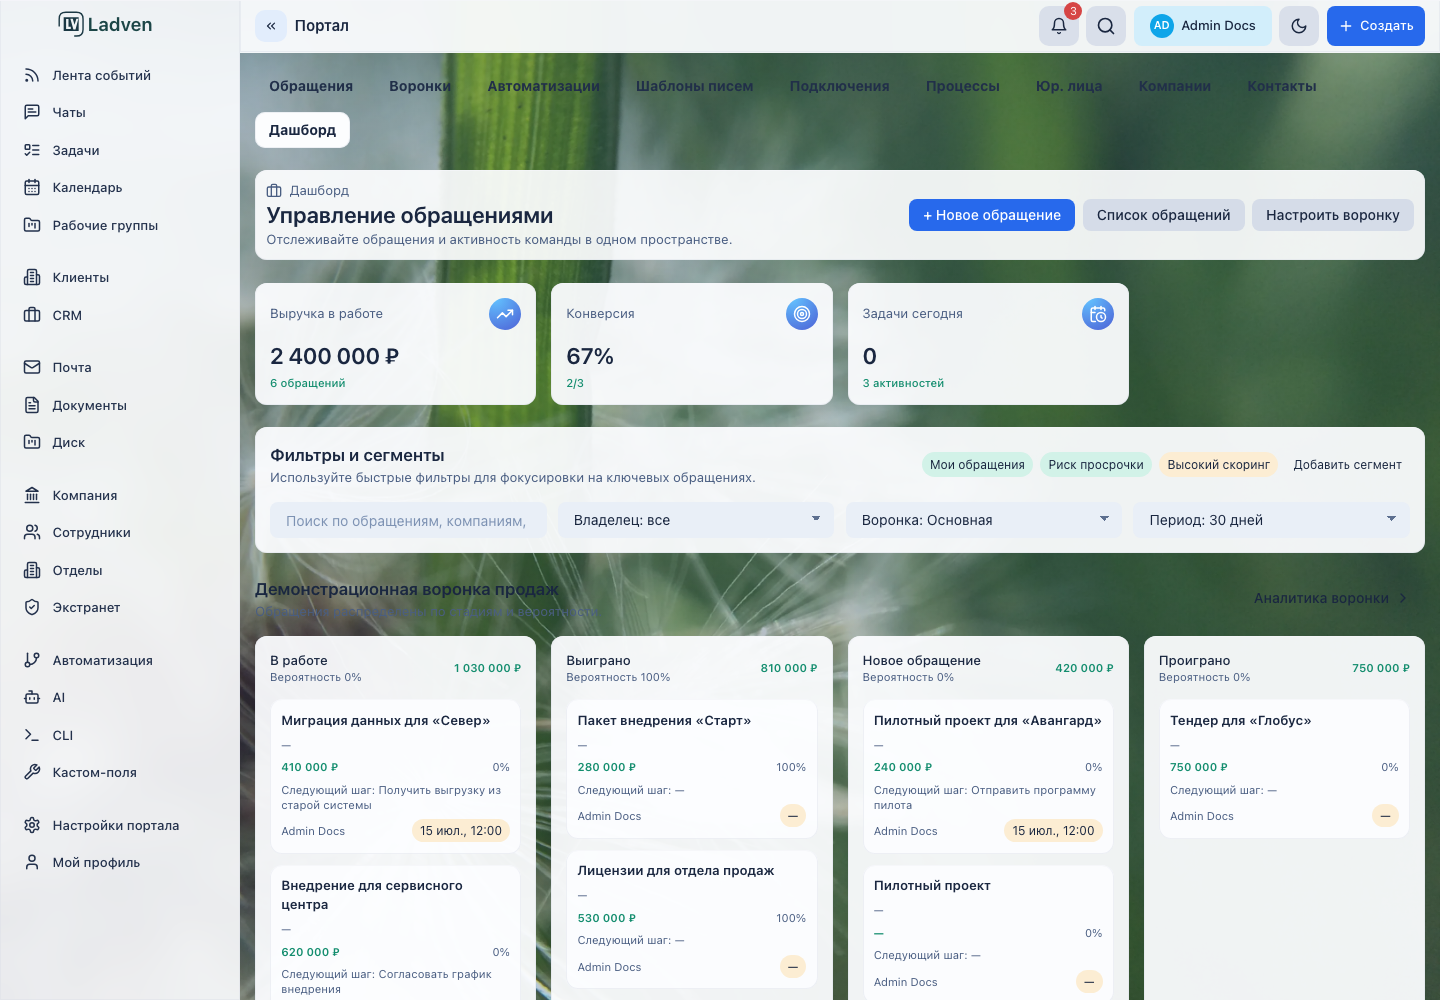The width and height of the screenshot is (1440, 1000).
Task: Open the Почта mail icon
Action: (x=32, y=367)
